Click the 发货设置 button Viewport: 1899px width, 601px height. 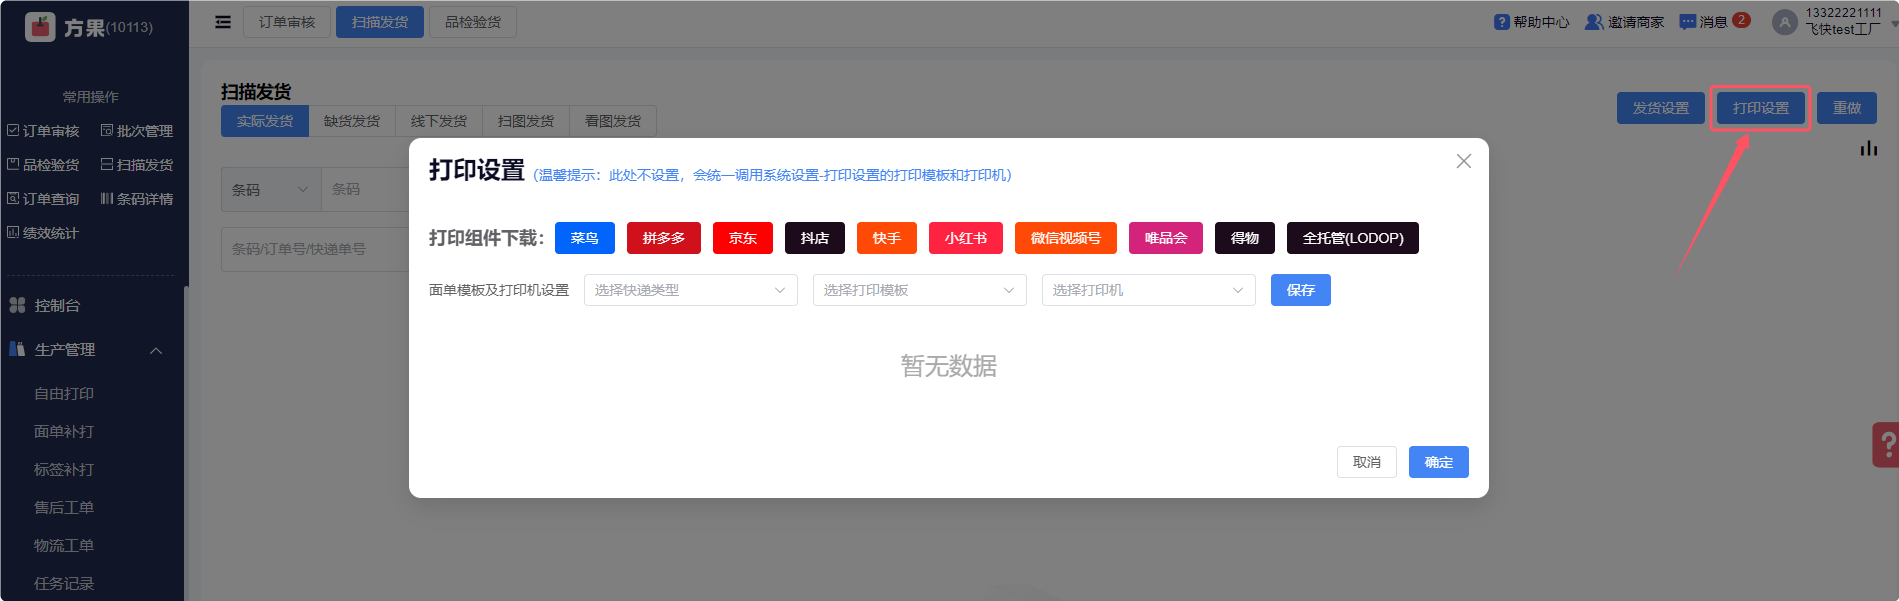pyautogui.click(x=1661, y=108)
